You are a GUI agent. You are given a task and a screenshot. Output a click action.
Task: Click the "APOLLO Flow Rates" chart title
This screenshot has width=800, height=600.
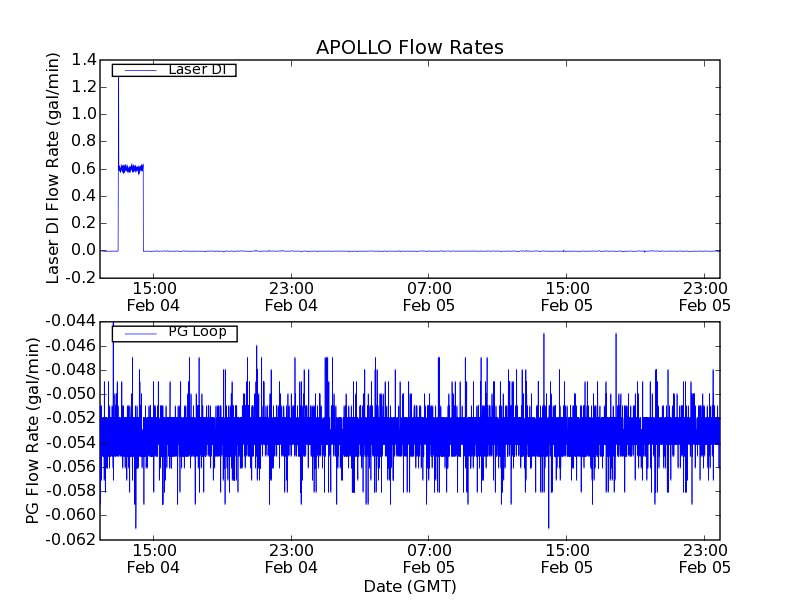point(409,47)
